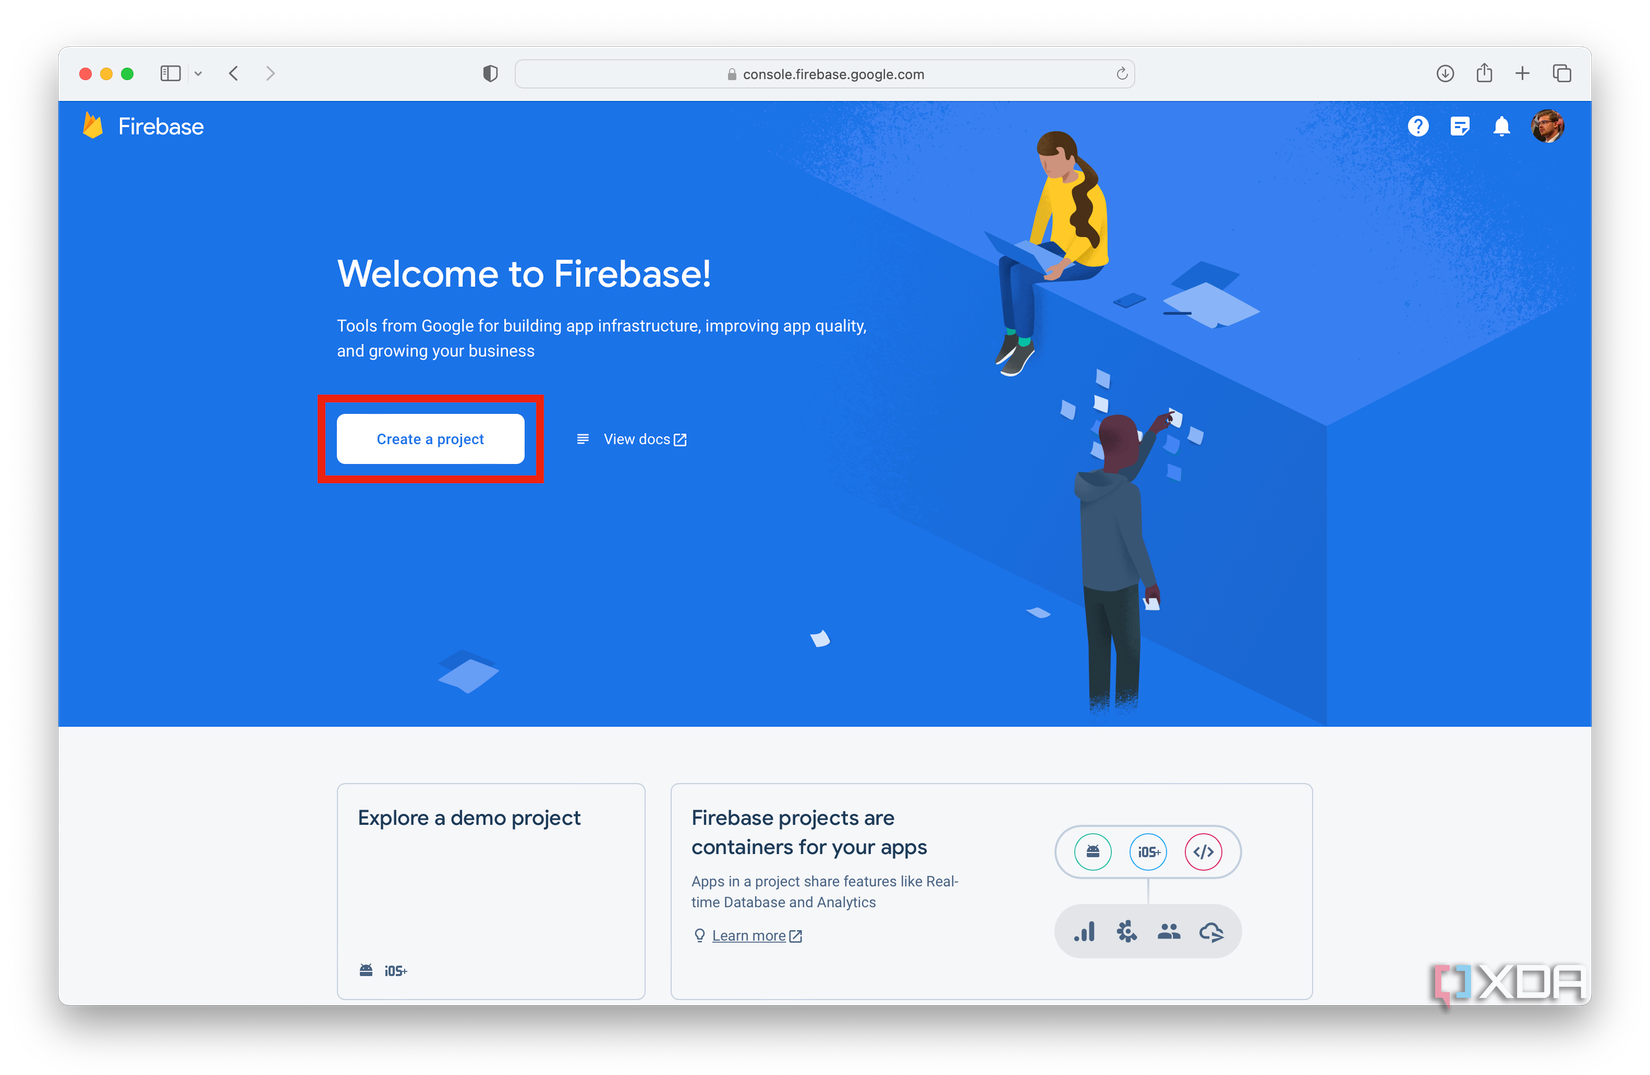Show notifications via the bell icon
Screen dimensions: 1650x1075
coord(1502,126)
